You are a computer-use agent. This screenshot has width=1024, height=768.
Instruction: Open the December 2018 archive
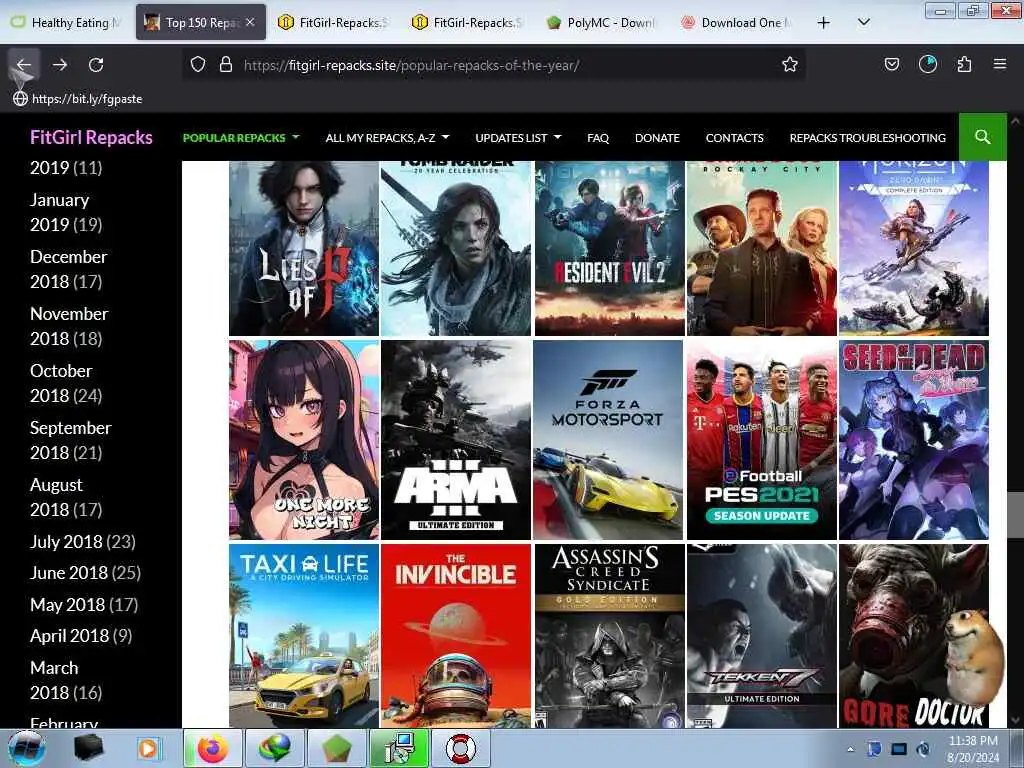pyautogui.click(x=69, y=269)
